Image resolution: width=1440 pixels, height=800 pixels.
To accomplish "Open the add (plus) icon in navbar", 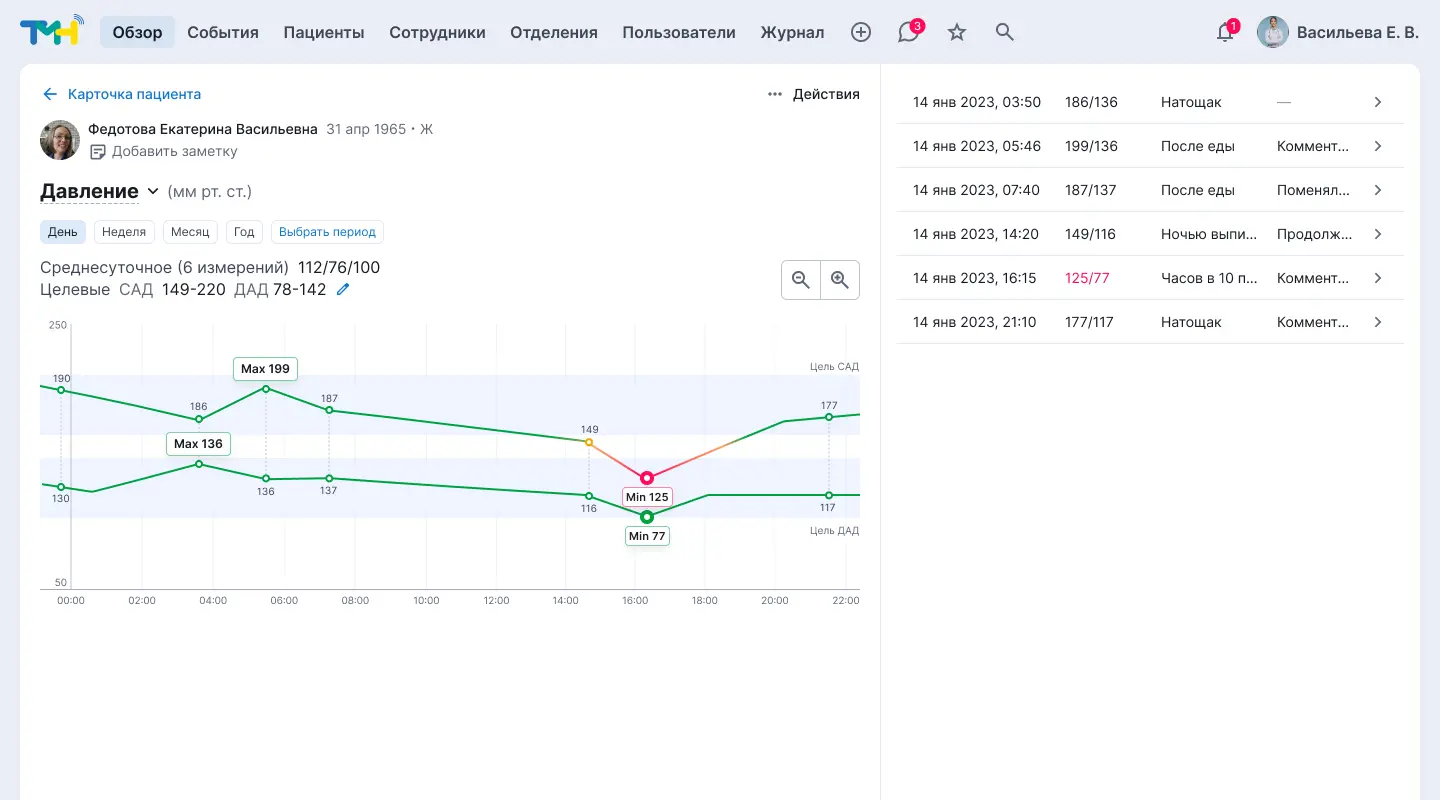I will [x=861, y=32].
